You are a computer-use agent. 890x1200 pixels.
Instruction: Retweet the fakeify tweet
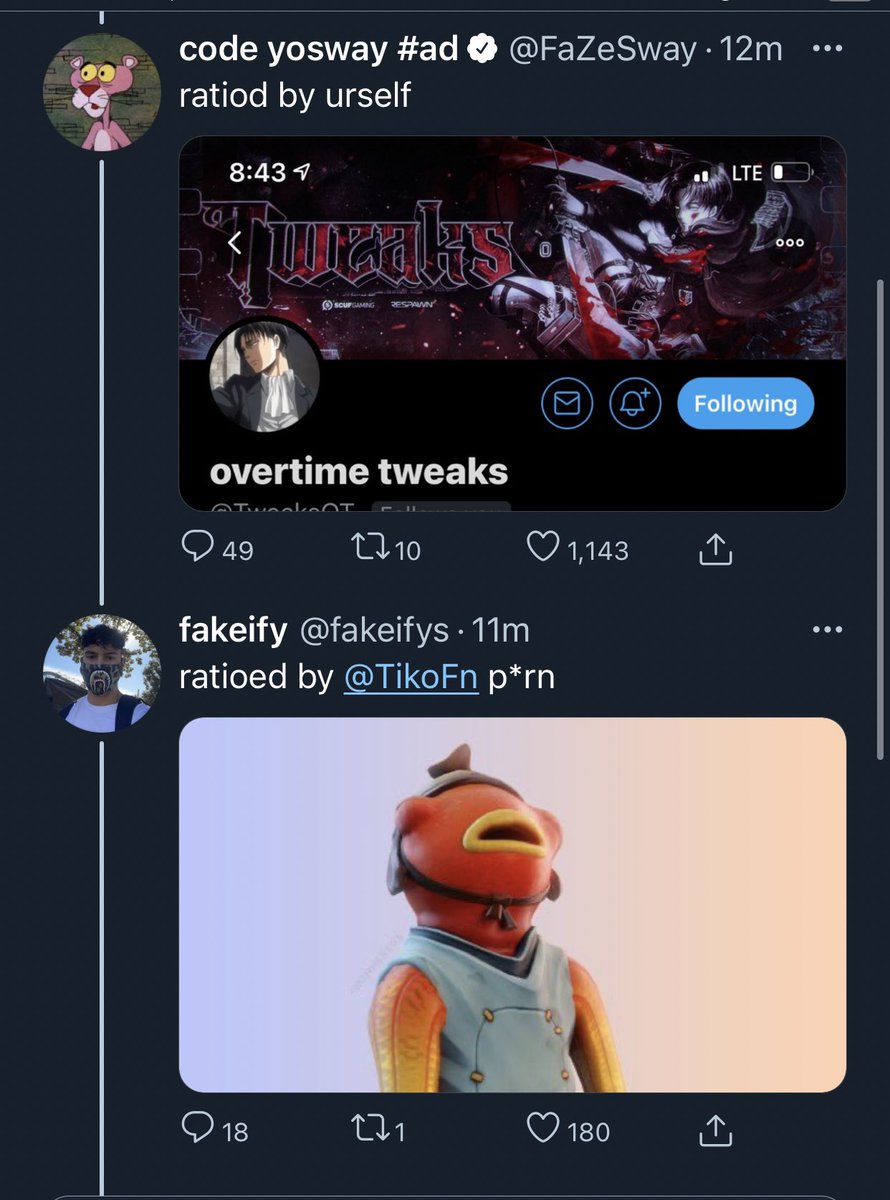click(372, 1129)
